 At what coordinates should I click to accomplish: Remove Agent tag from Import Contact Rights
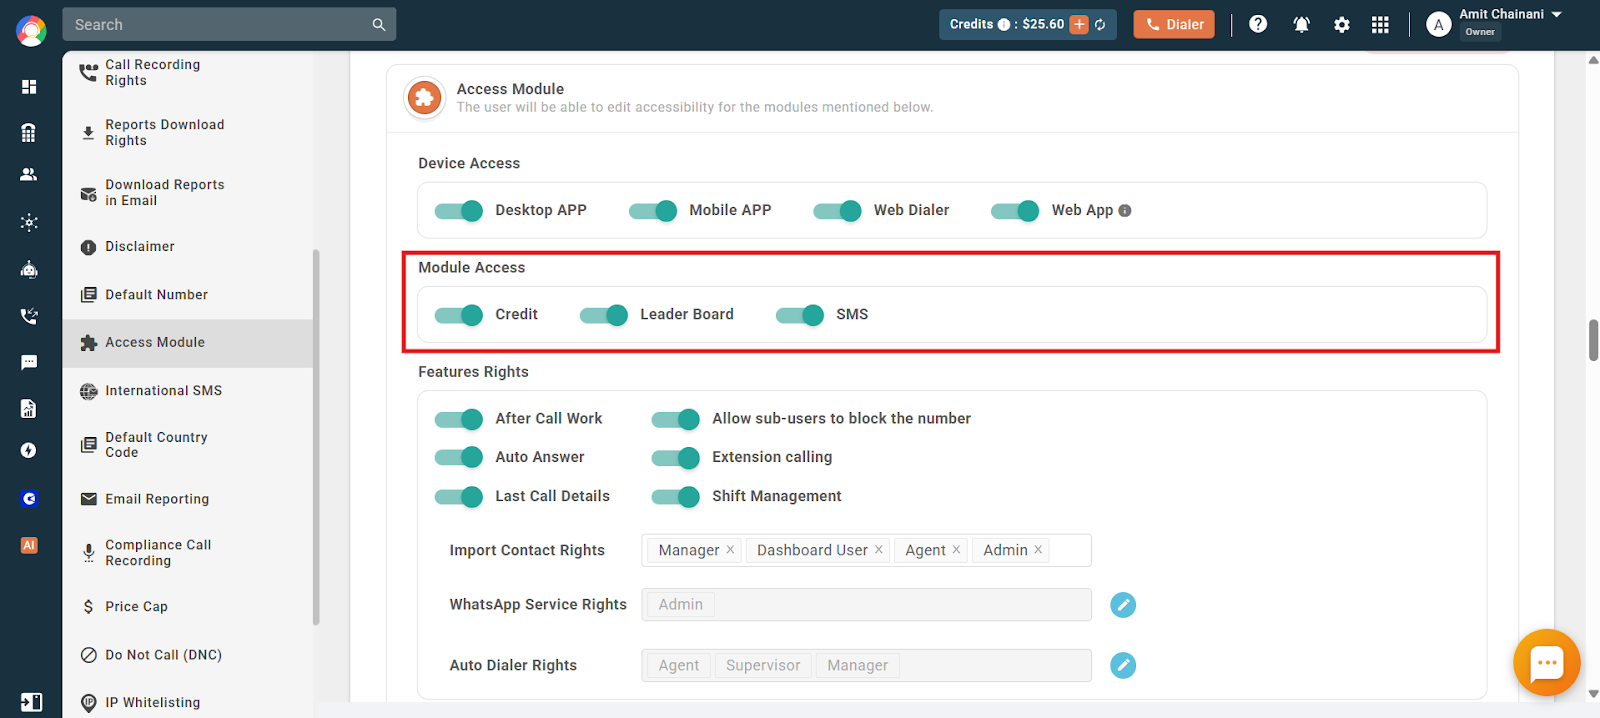coord(956,550)
